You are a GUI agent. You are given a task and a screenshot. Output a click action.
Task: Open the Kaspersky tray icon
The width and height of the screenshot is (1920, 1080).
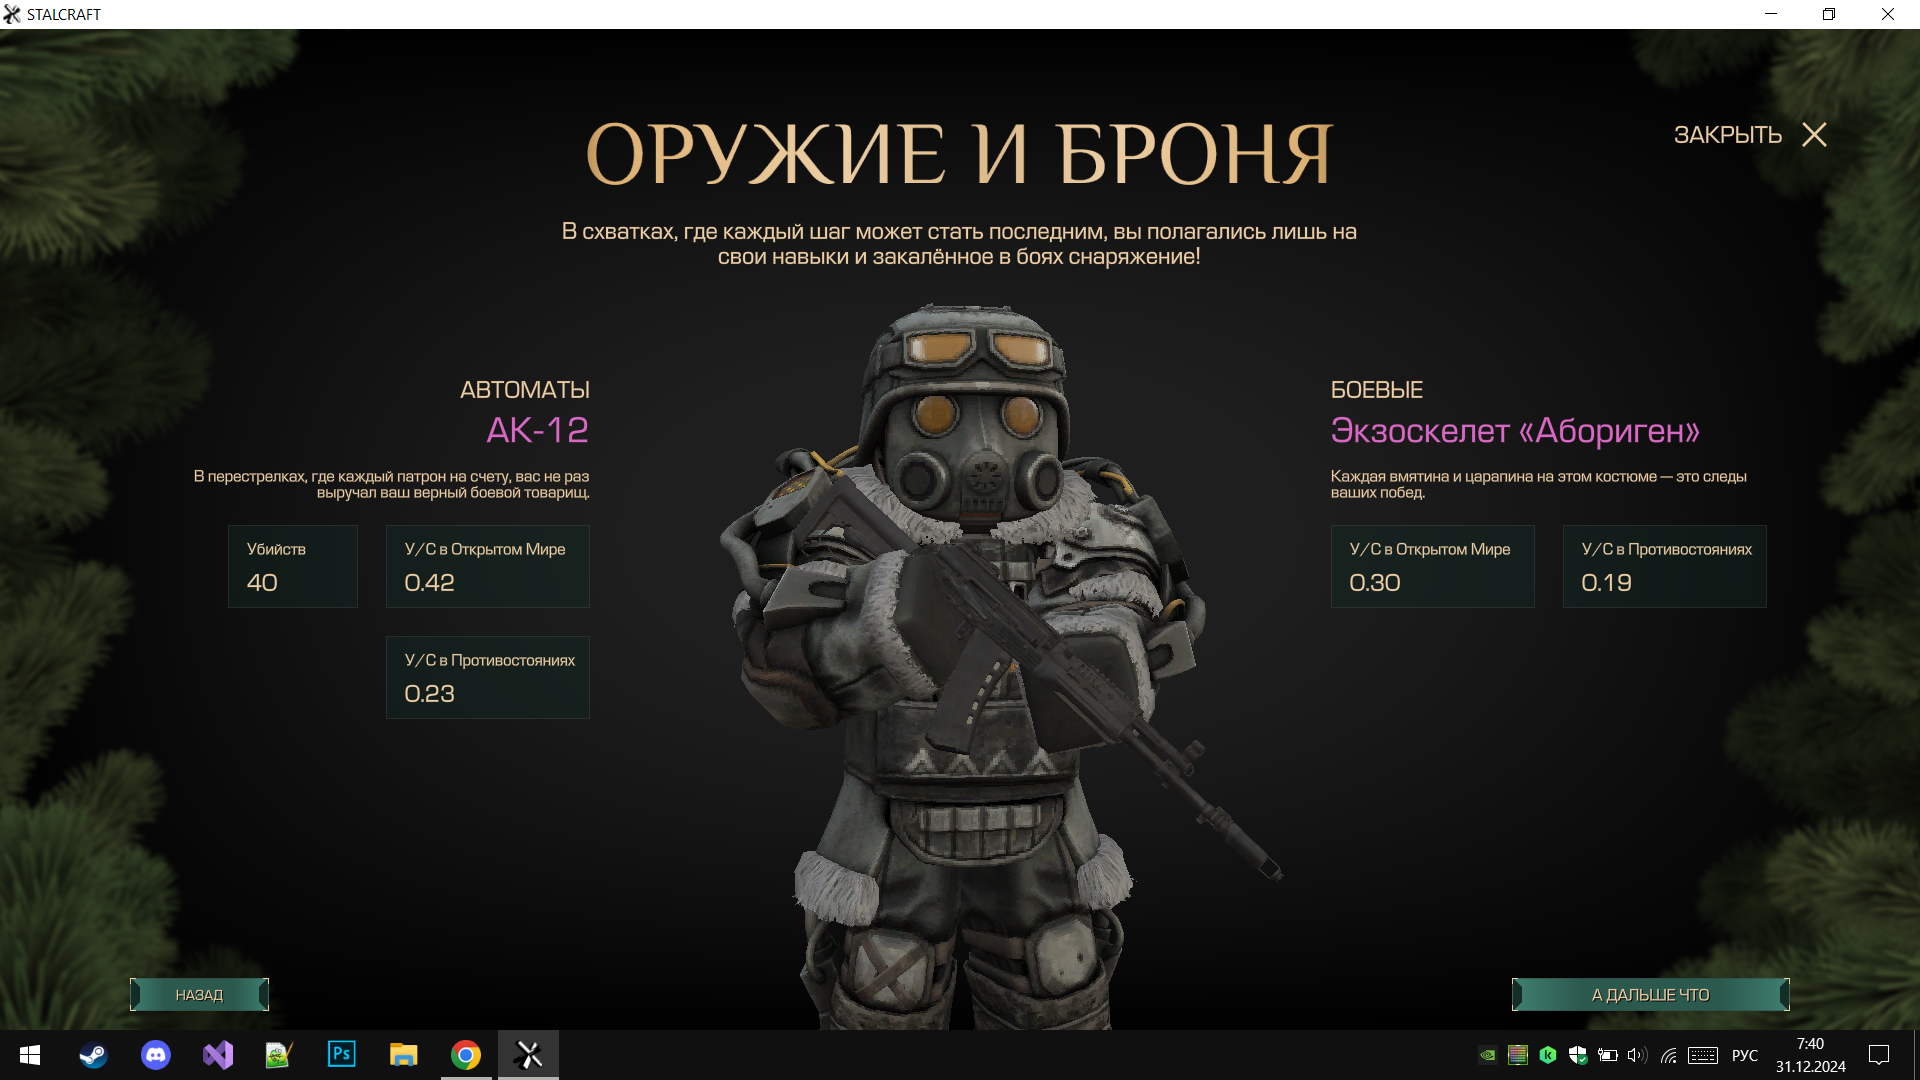[1548, 1055]
